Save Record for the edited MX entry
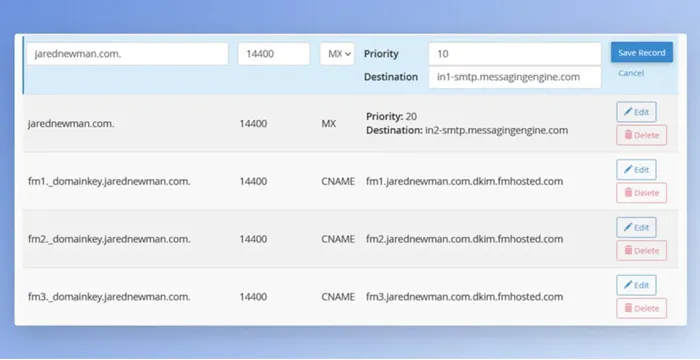Screen dimensions: 700x360 coord(642,53)
